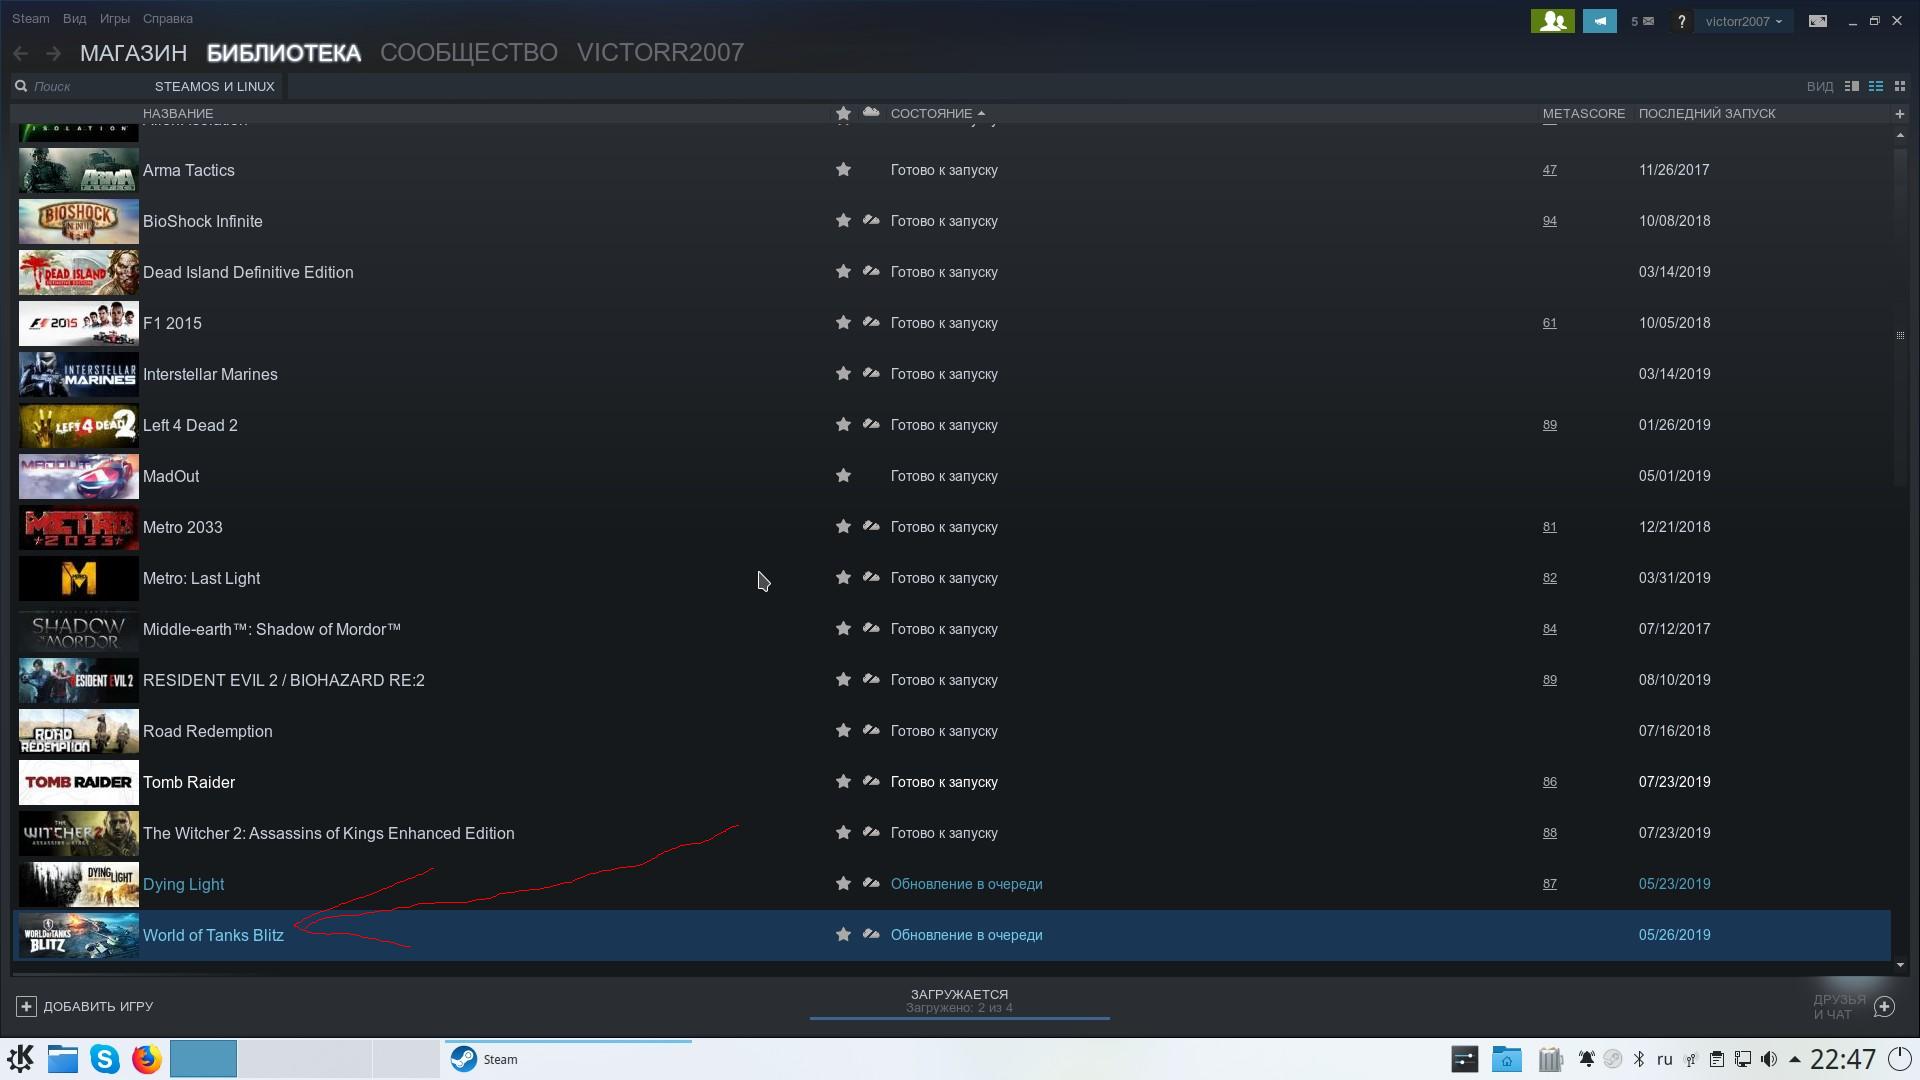
Task: Sort by the Состояние column header
Action: tap(931, 114)
